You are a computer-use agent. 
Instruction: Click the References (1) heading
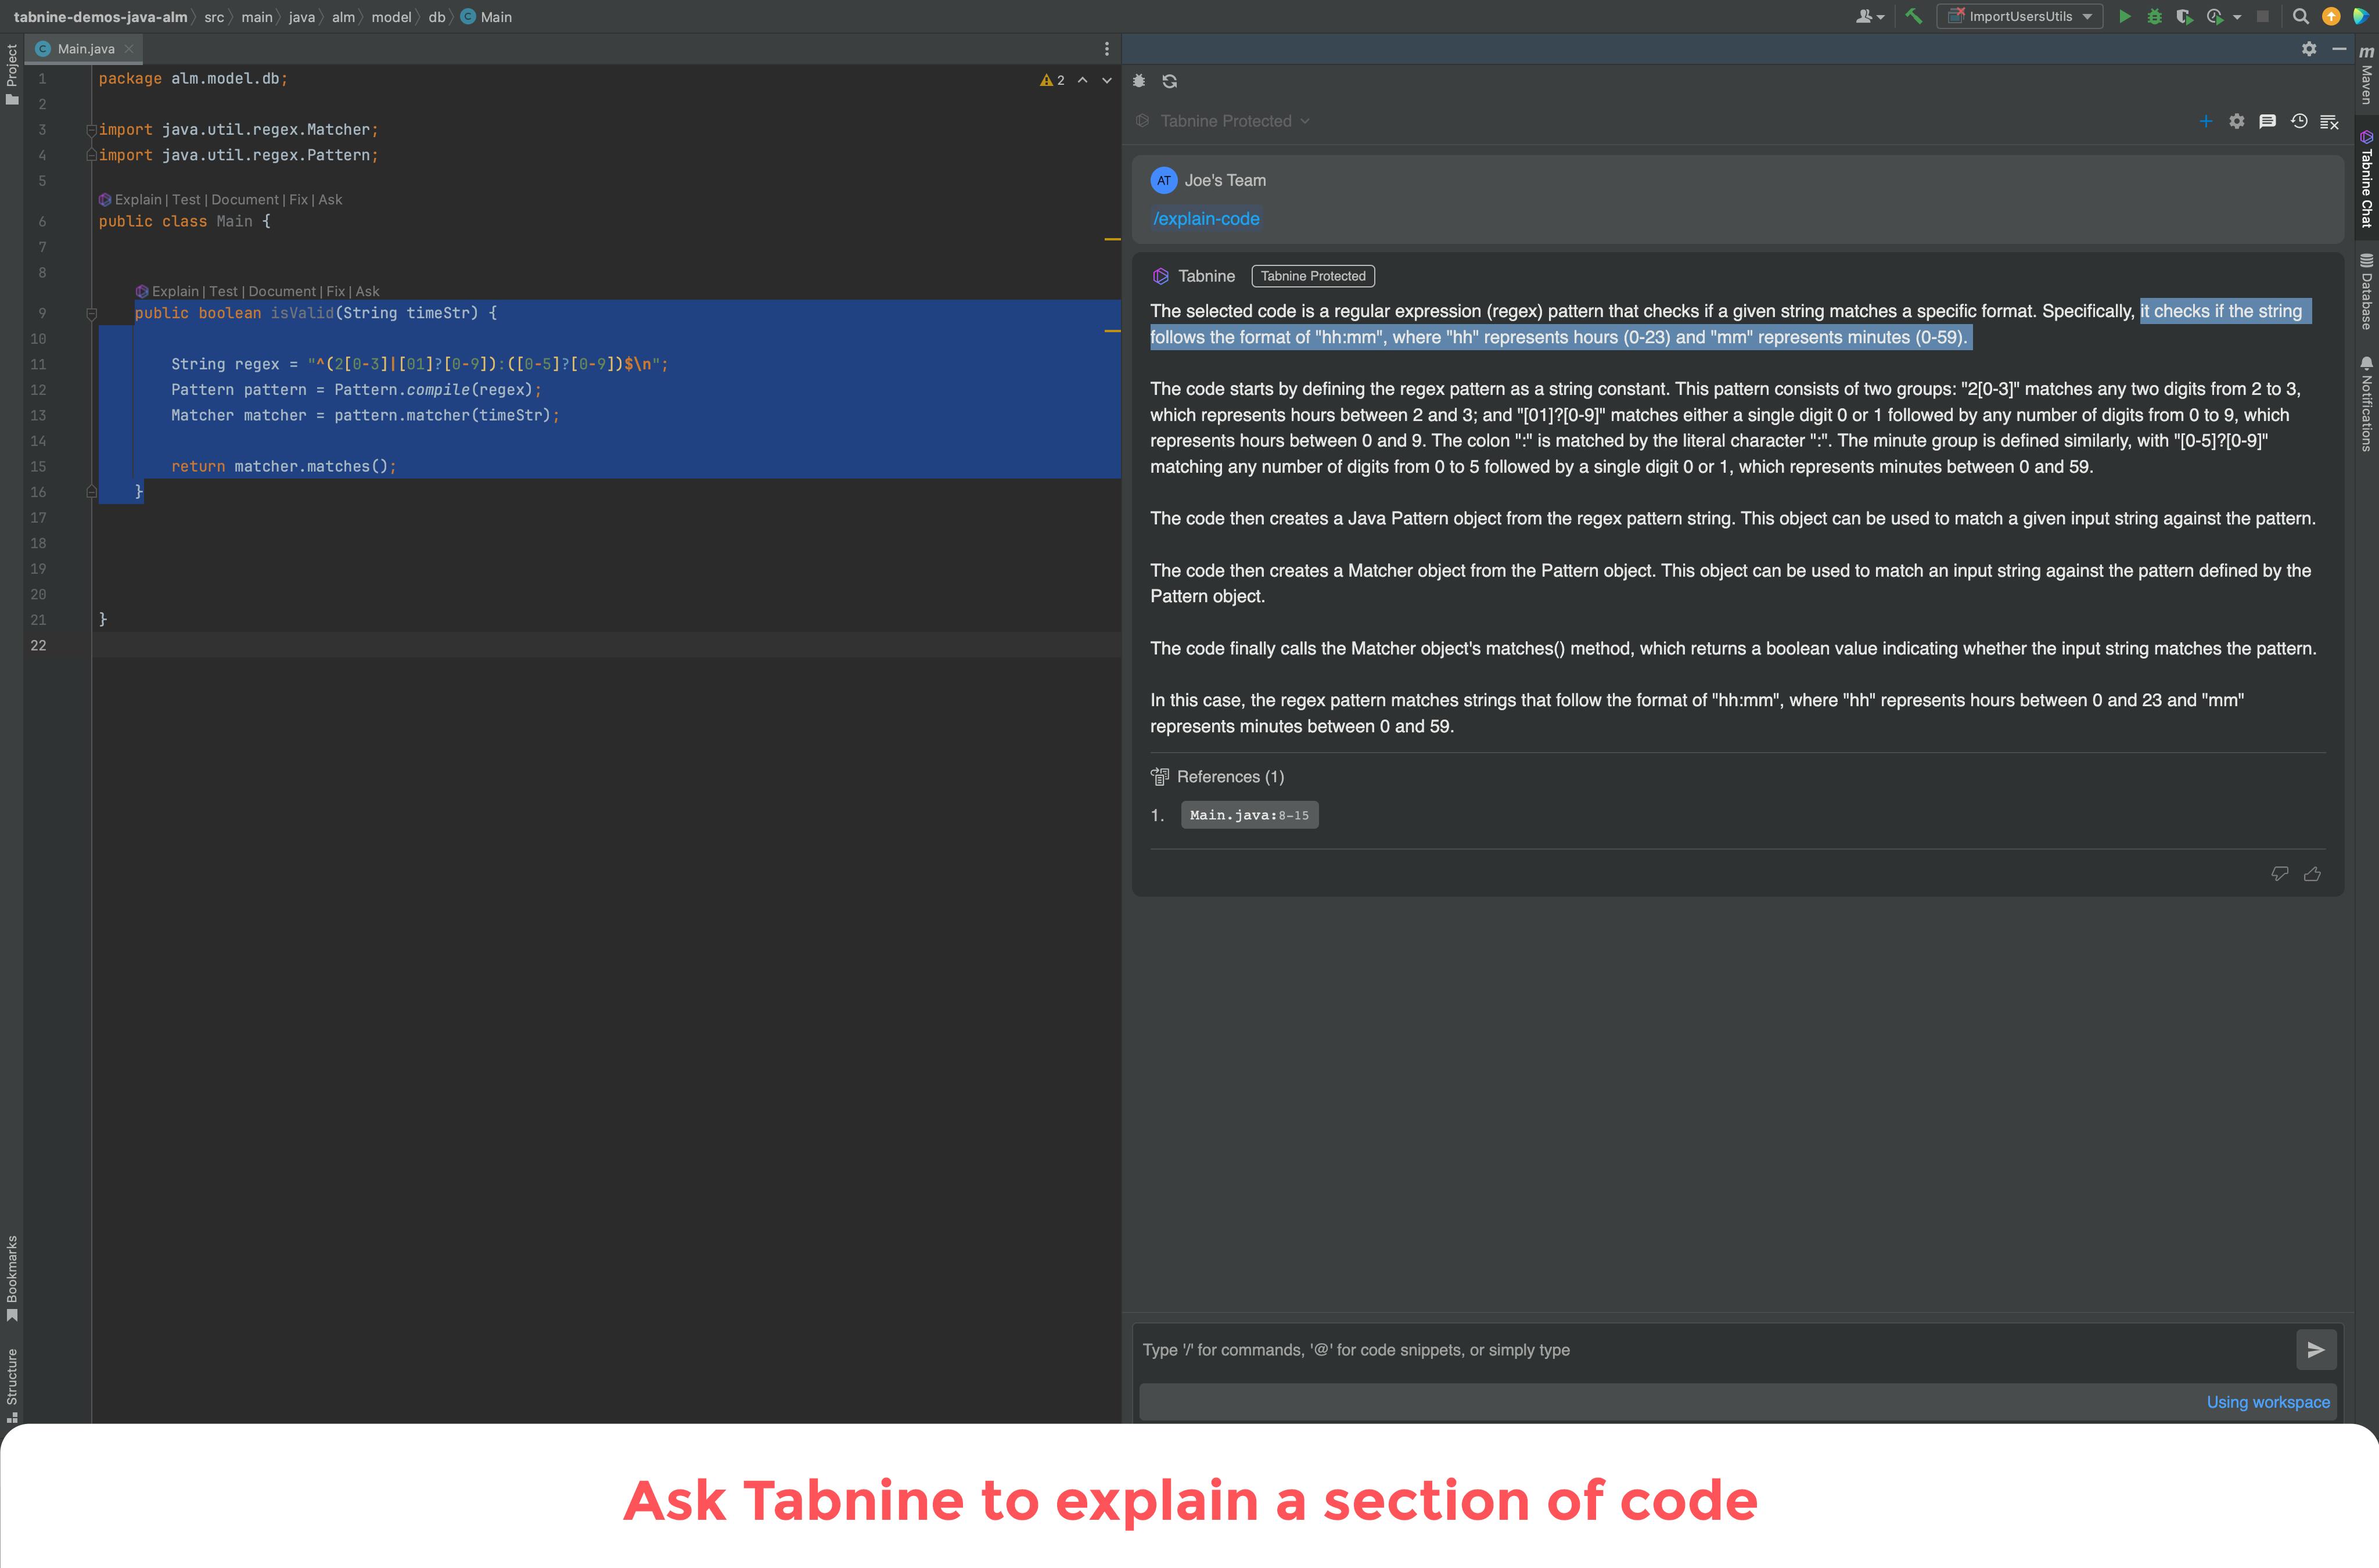click(x=1218, y=777)
